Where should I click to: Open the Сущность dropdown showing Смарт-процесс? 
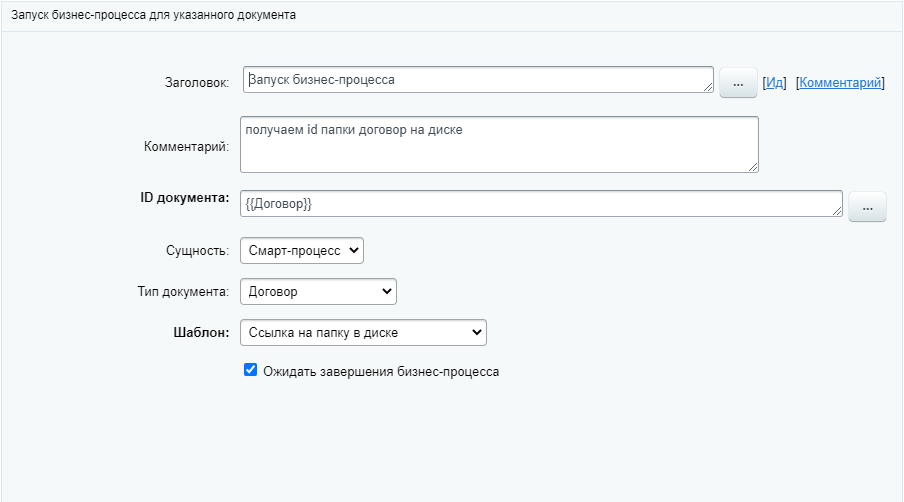(x=302, y=250)
